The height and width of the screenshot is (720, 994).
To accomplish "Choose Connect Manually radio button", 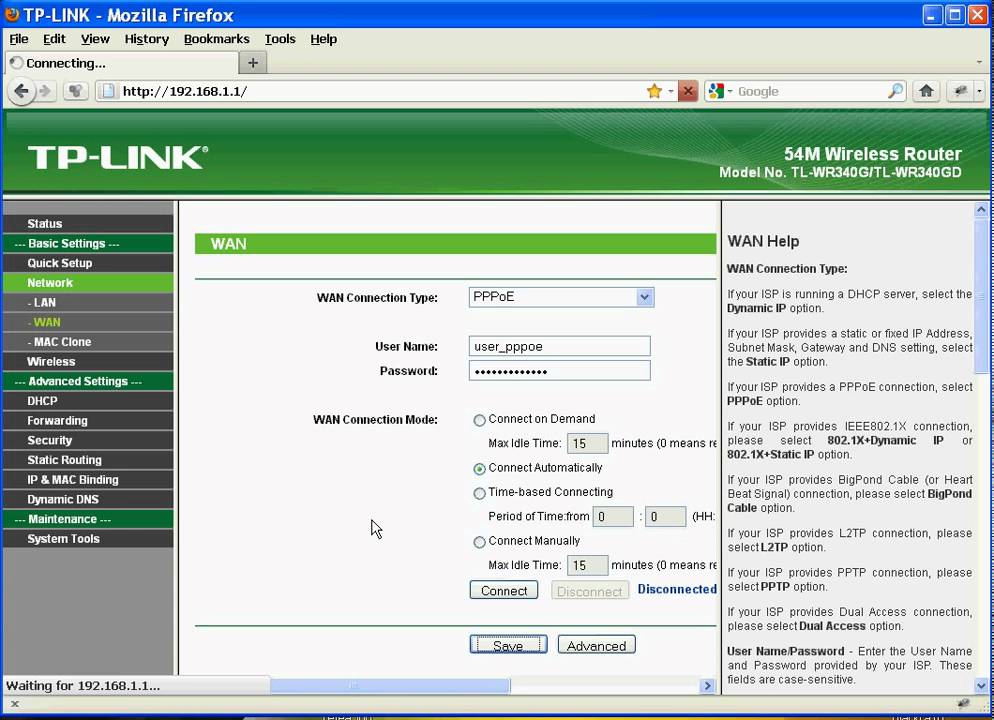I will [x=480, y=542].
